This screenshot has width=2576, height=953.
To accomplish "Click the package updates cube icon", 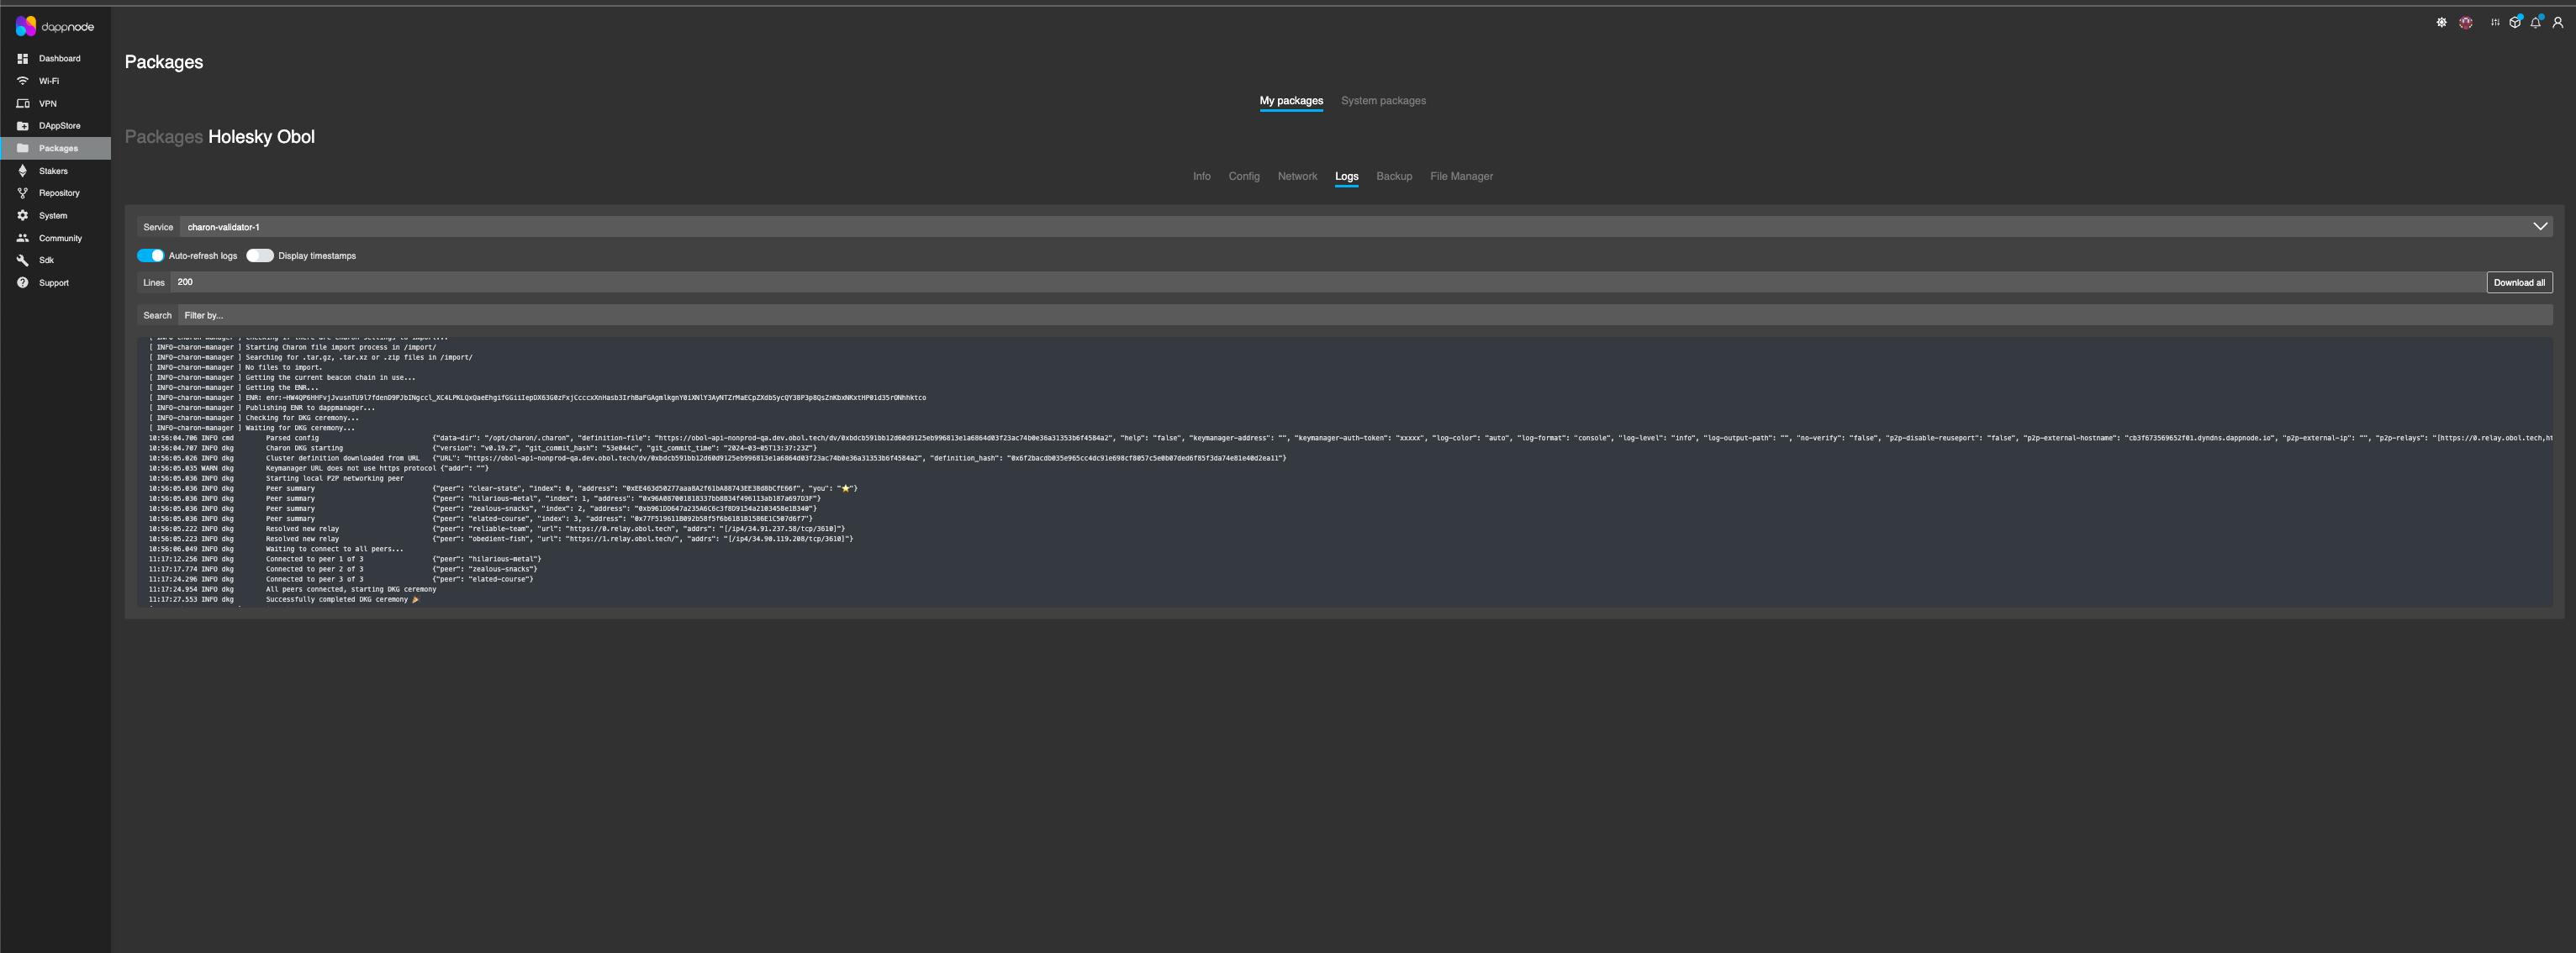I will tap(2515, 22).
